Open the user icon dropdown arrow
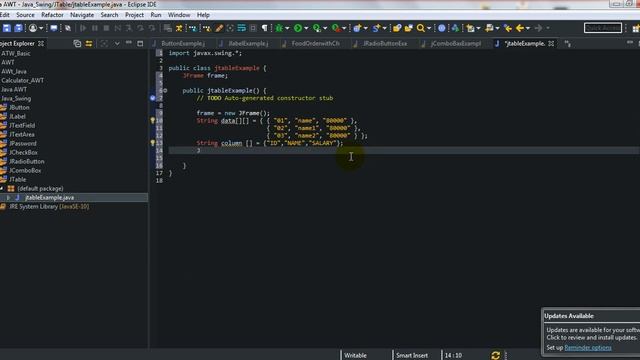This screenshot has height=360, width=640. click(x=41, y=28)
